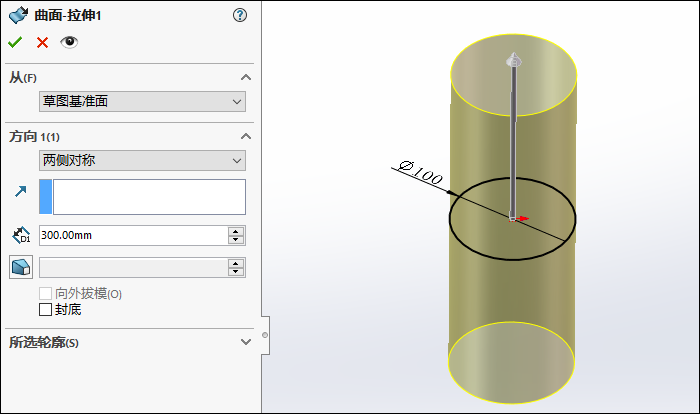Decrease depth with down spinner arrow
700x414 pixels.
click(236, 240)
